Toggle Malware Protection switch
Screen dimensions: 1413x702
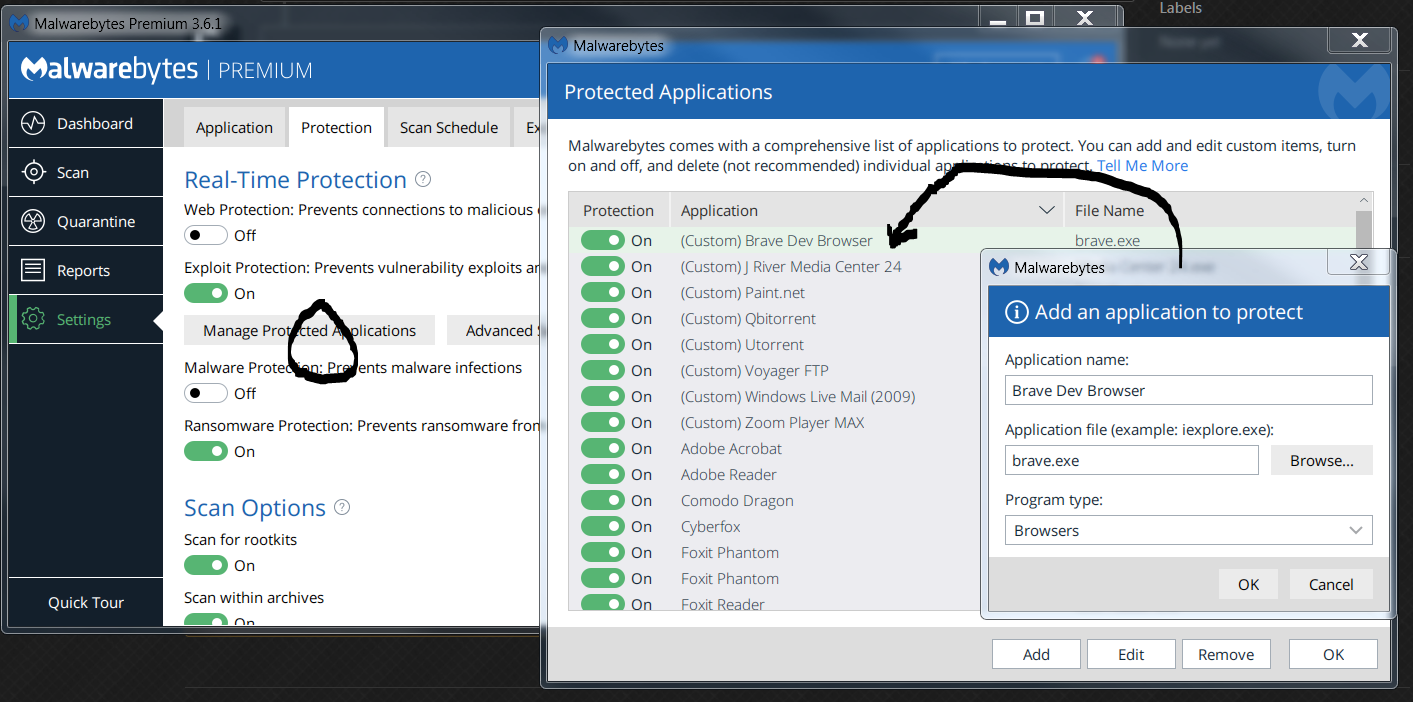(x=206, y=393)
